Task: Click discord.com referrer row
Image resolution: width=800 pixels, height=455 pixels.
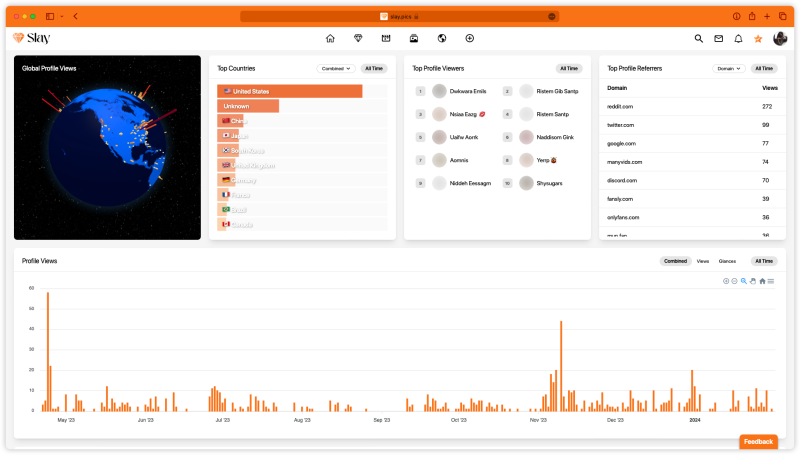Action: [x=692, y=181]
